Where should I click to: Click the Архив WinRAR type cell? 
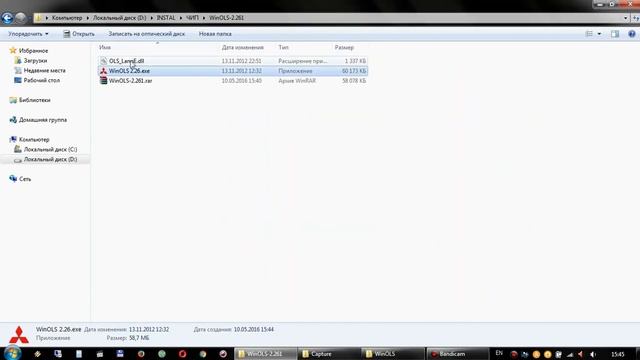pyautogui.click(x=297, y=81)
